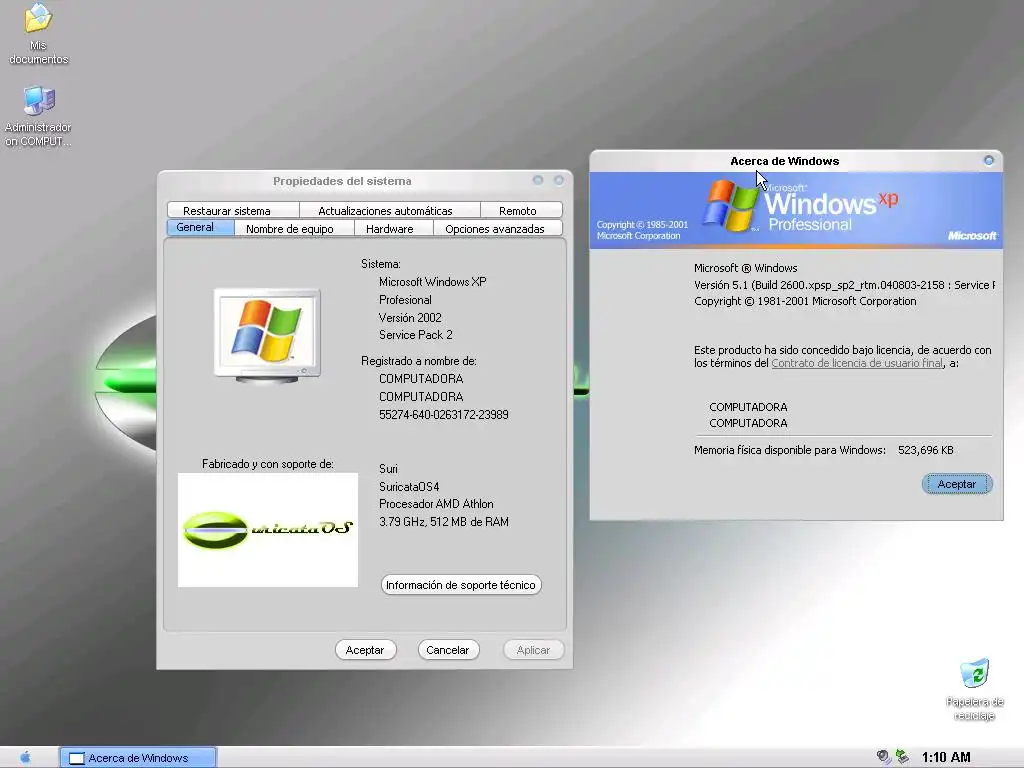Viewport: 1024px width, 768px height.
Task: Click Aceptar in Propiedades del sistema
Action: point(365,650)
